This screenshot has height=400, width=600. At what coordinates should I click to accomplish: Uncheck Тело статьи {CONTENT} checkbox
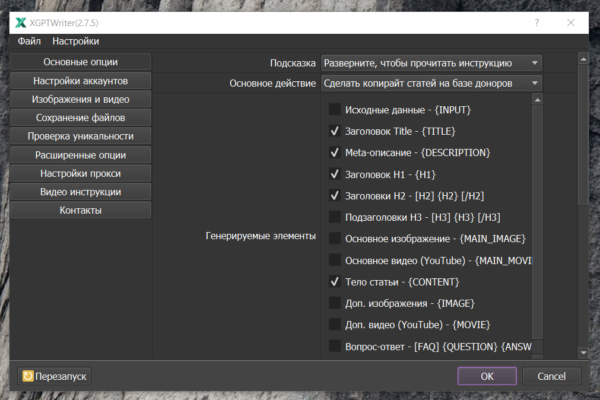tap(335, 282)
